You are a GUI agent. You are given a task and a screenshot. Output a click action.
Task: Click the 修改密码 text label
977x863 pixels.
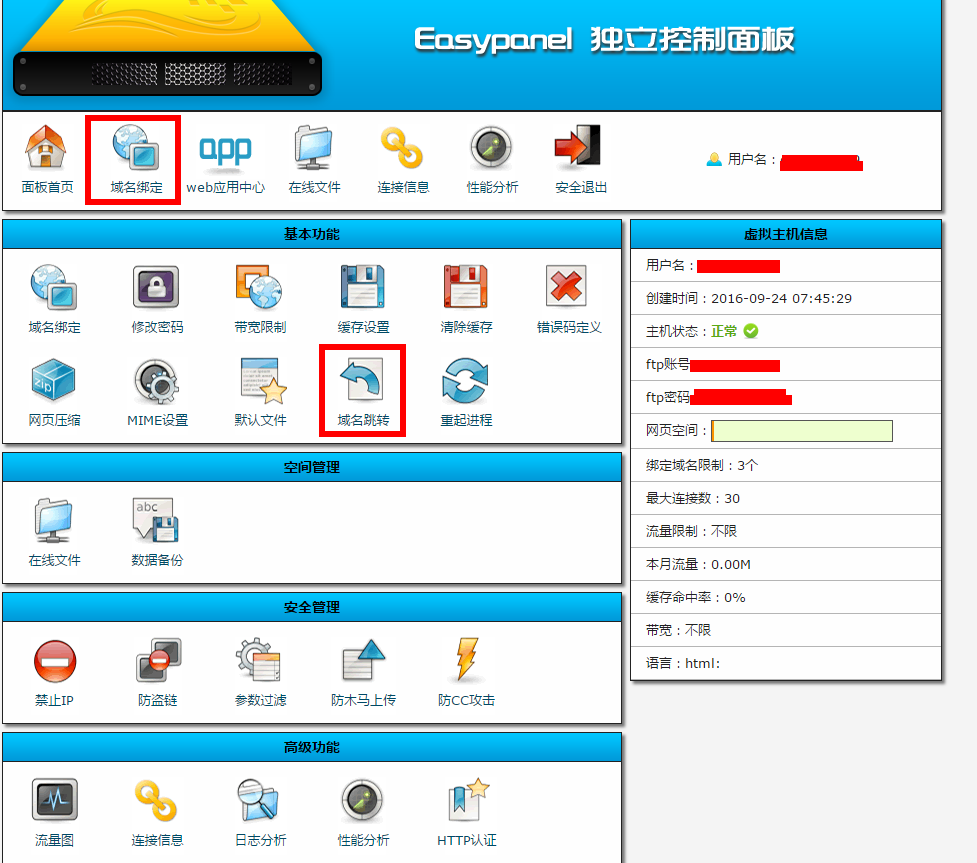click(157, 327)
